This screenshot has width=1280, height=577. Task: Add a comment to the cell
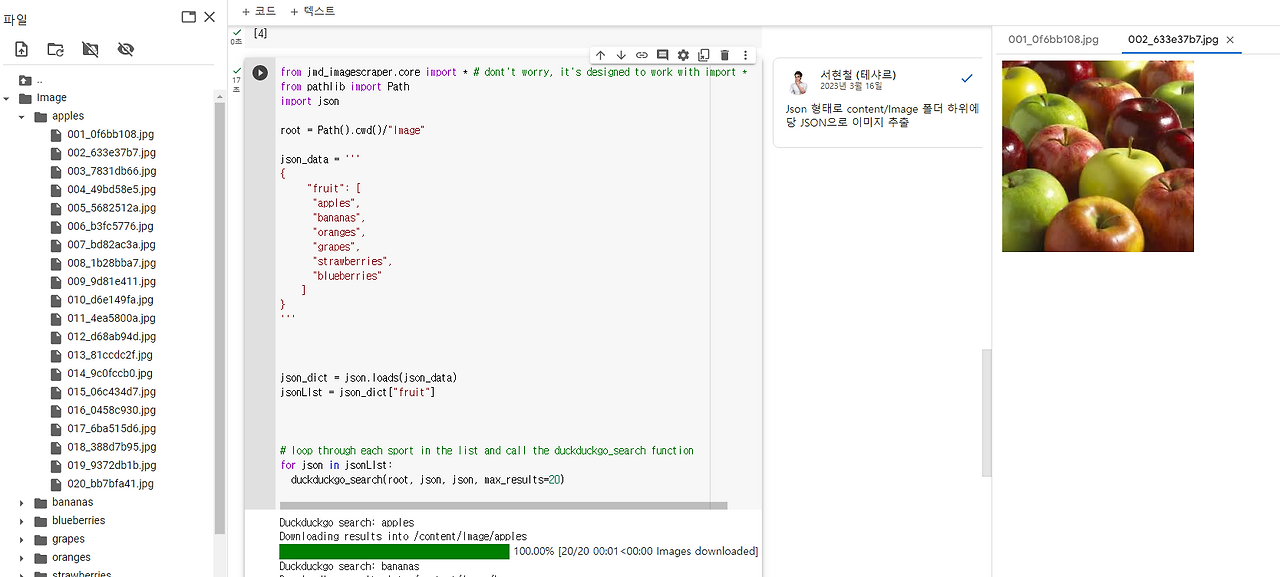click(661, 56)
